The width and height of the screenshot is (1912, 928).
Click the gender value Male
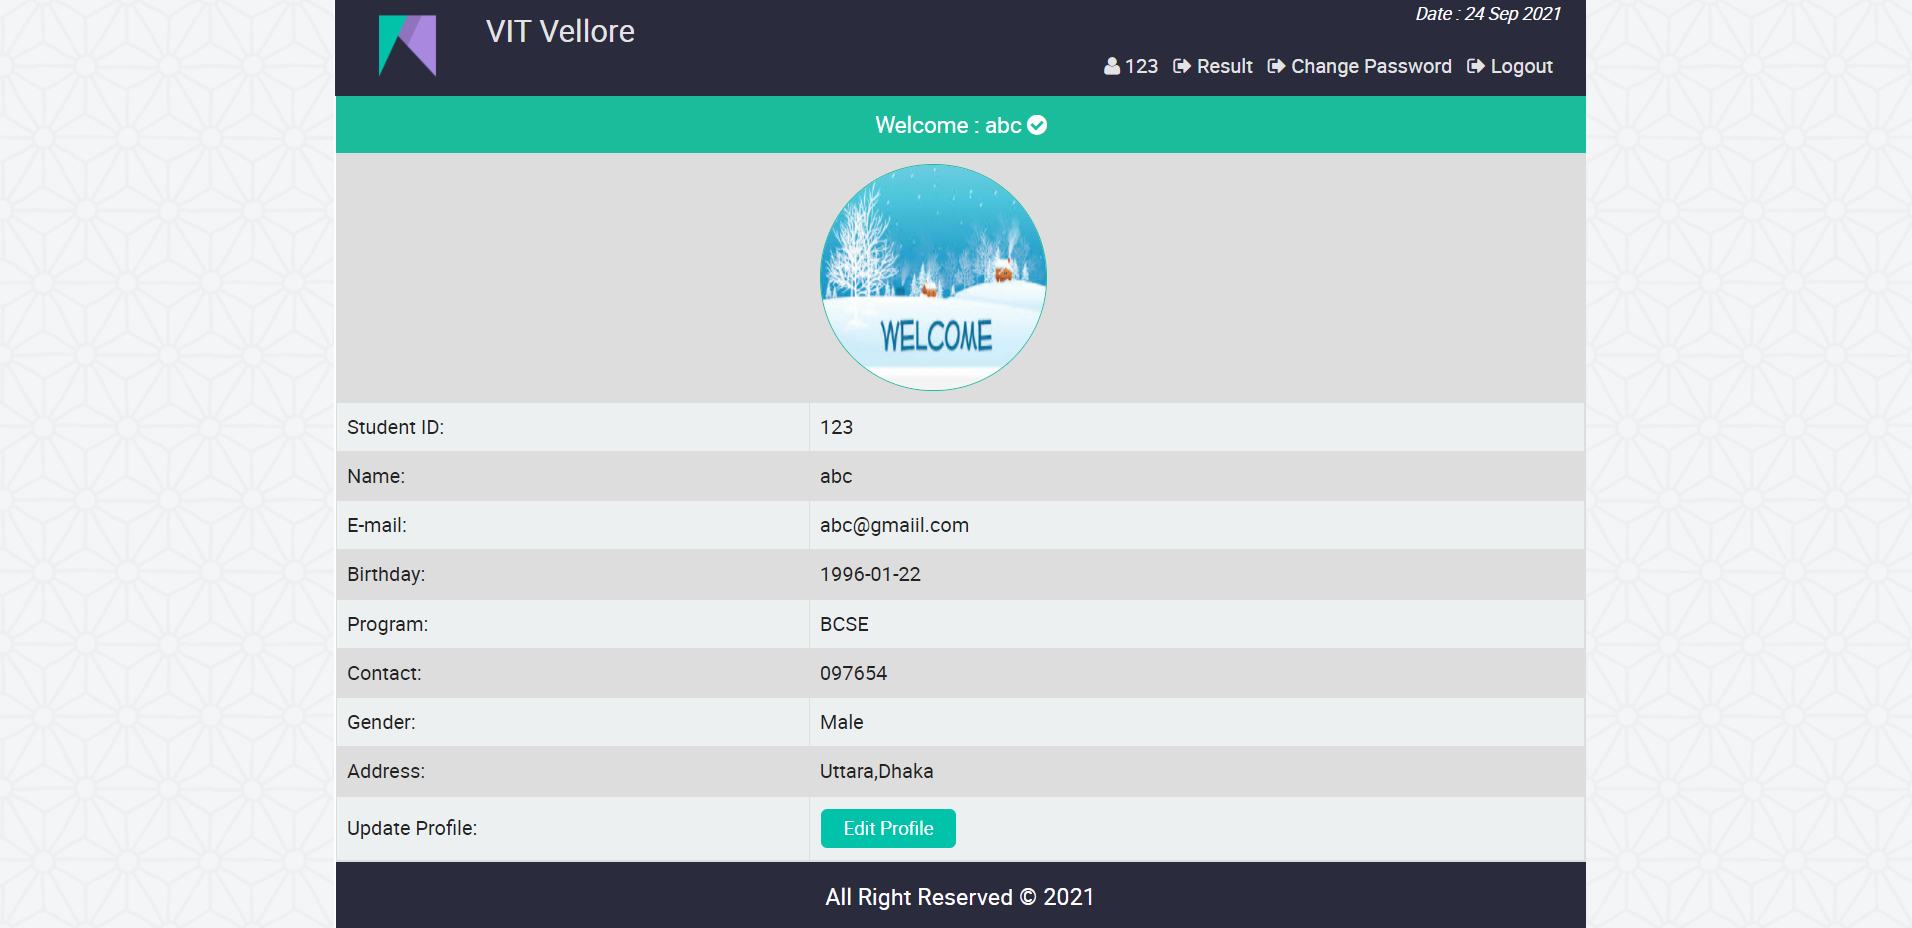click(x=841, y=722)
